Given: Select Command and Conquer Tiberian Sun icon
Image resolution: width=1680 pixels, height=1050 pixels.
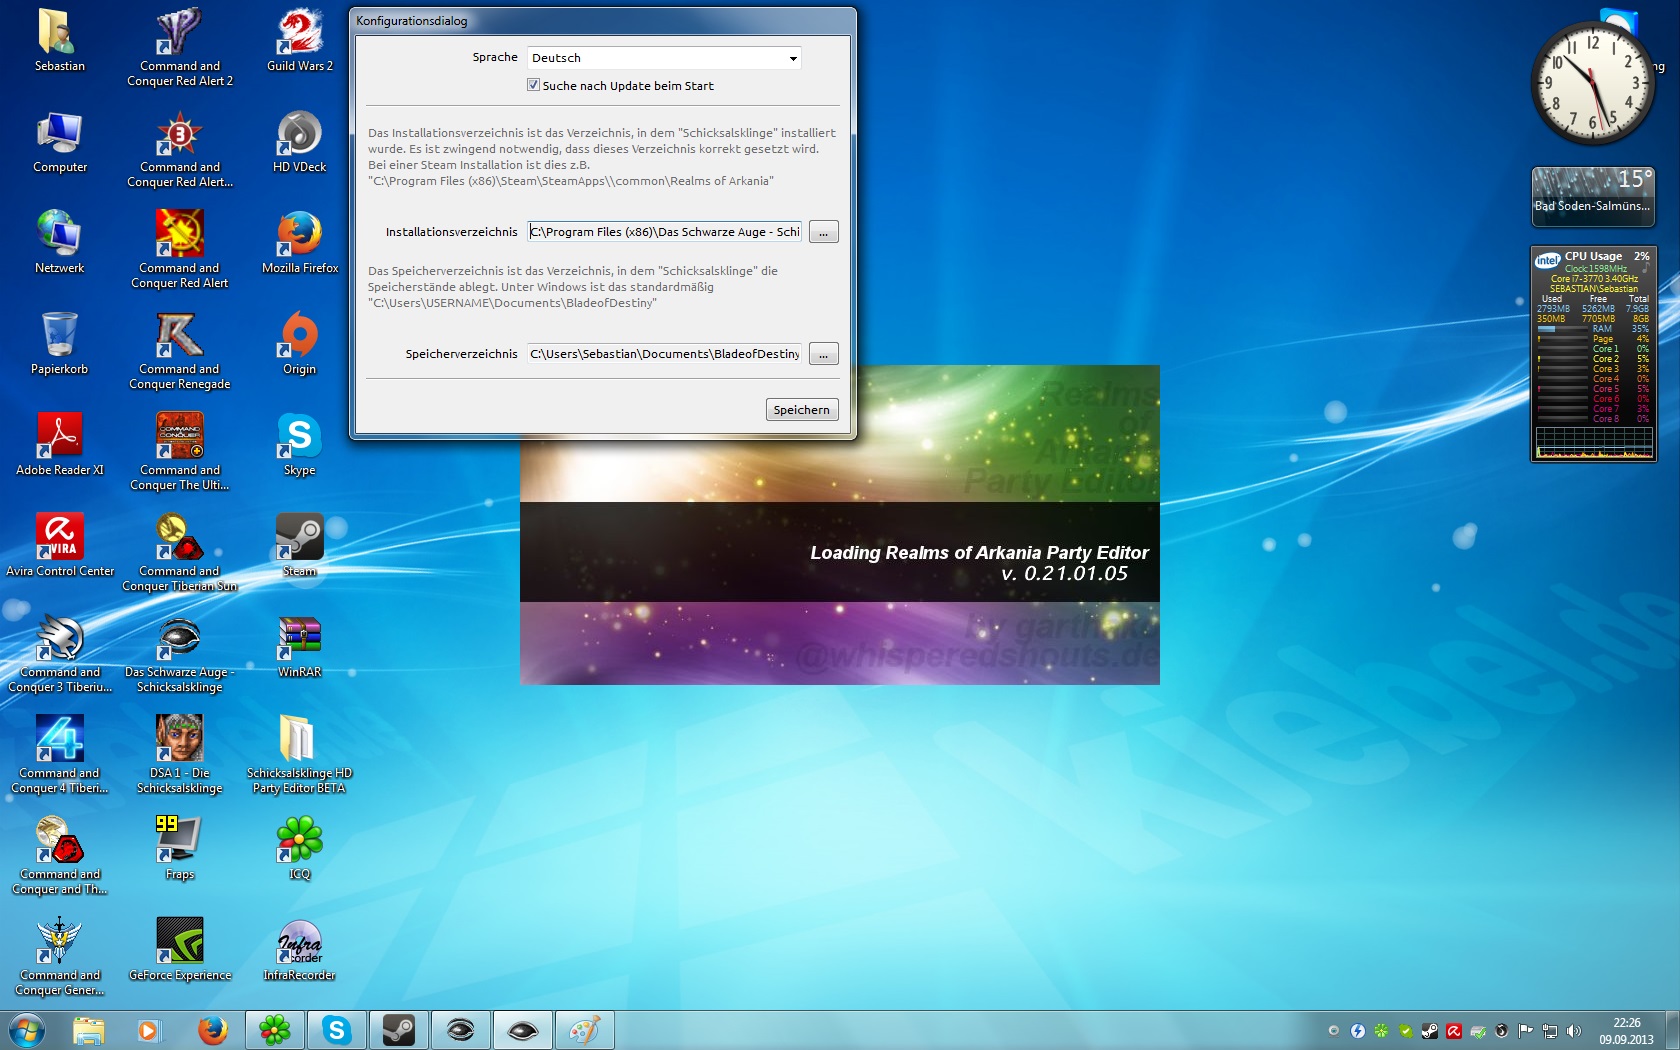Looking at the screenshot, I should click(x=180, y=554).
